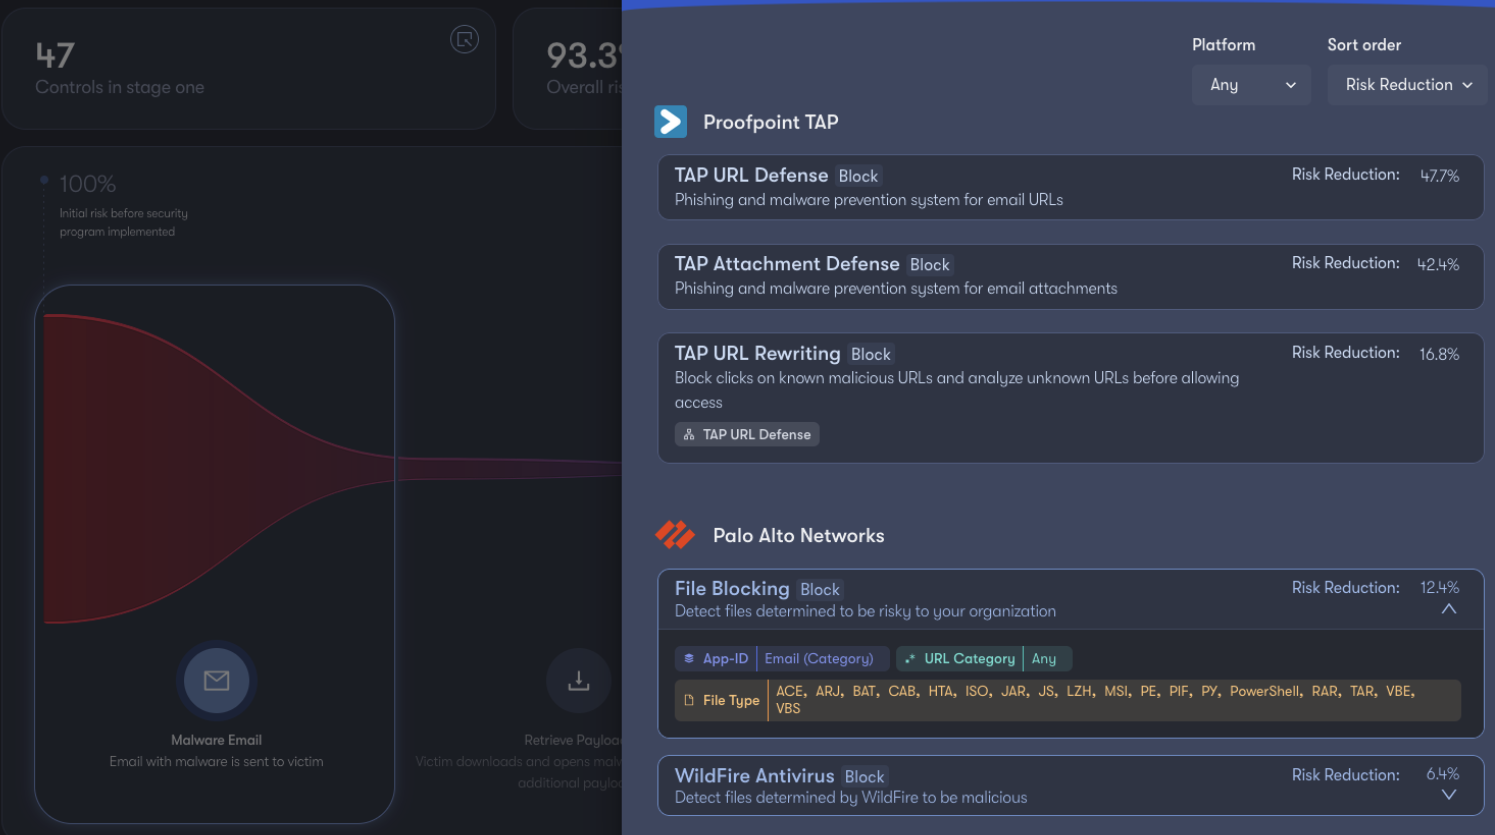Image resolution: width=1495 pixels, height=835 pixels.
Task: Collapse the File Blocking card with the up chevron
Action: click(1448, 609)
